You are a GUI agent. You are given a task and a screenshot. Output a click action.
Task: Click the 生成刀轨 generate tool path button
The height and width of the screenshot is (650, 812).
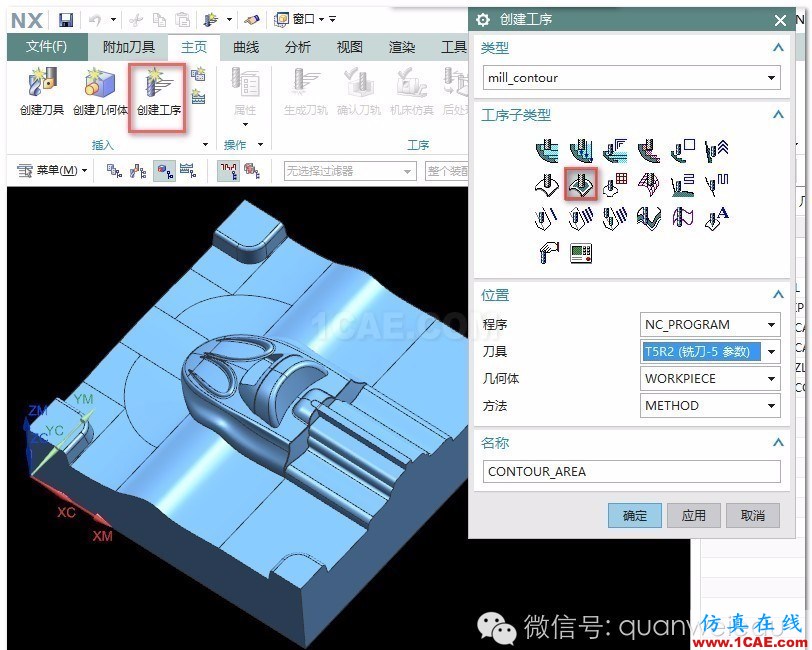[x=305, y=92]
